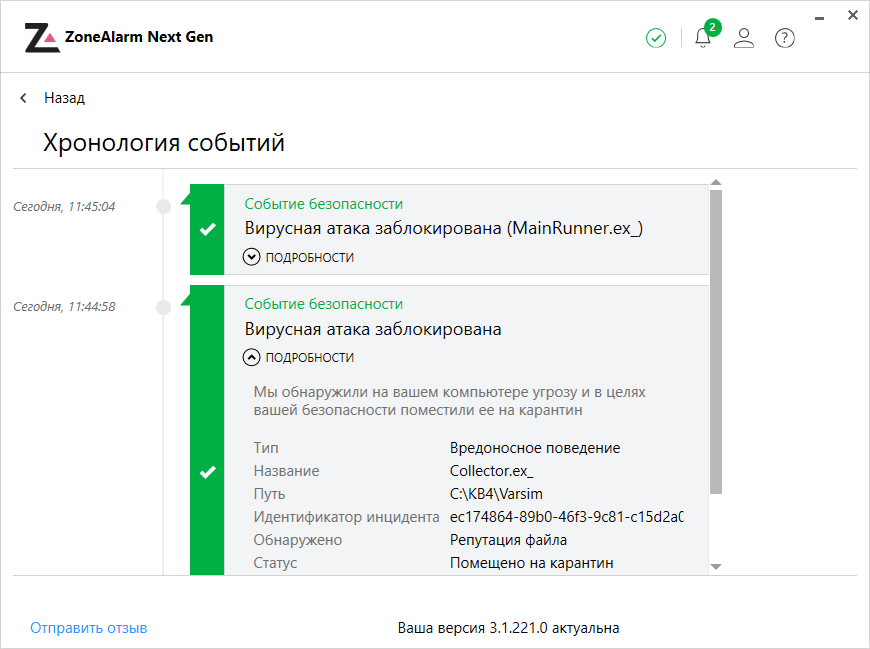Screen dimensions: 870x649
Task: Click version text 3.1.221.0 актуальна
Action: coord(508,628)
